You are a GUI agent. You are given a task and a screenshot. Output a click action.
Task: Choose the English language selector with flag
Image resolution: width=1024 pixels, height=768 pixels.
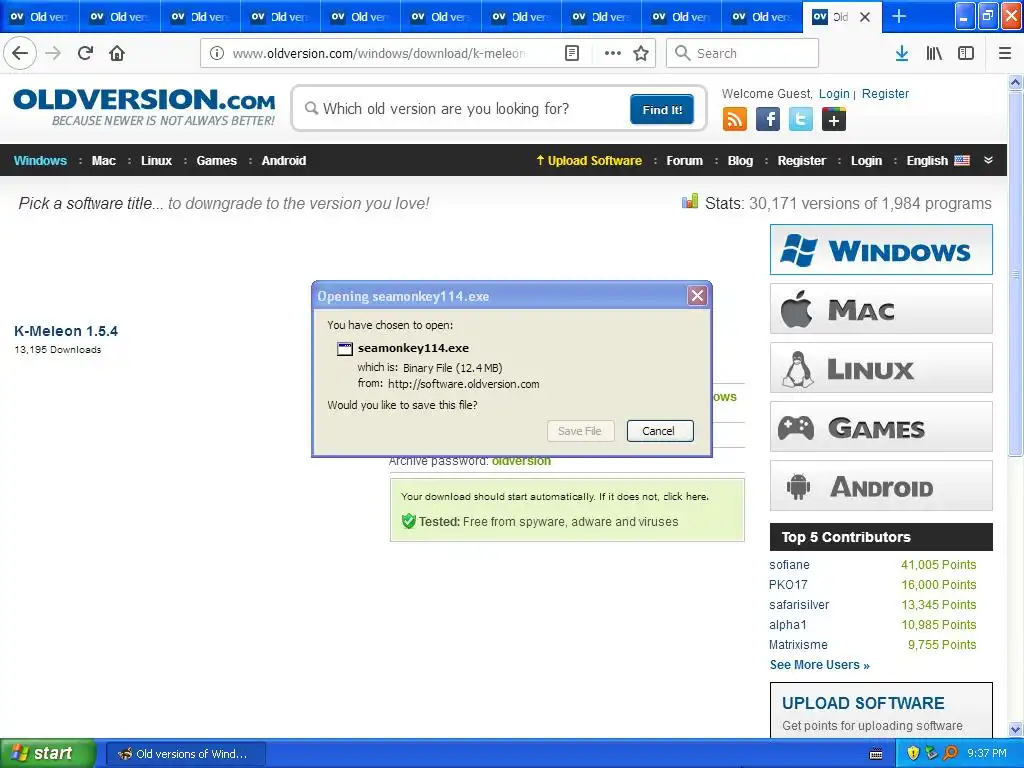(x=938, y=161)
